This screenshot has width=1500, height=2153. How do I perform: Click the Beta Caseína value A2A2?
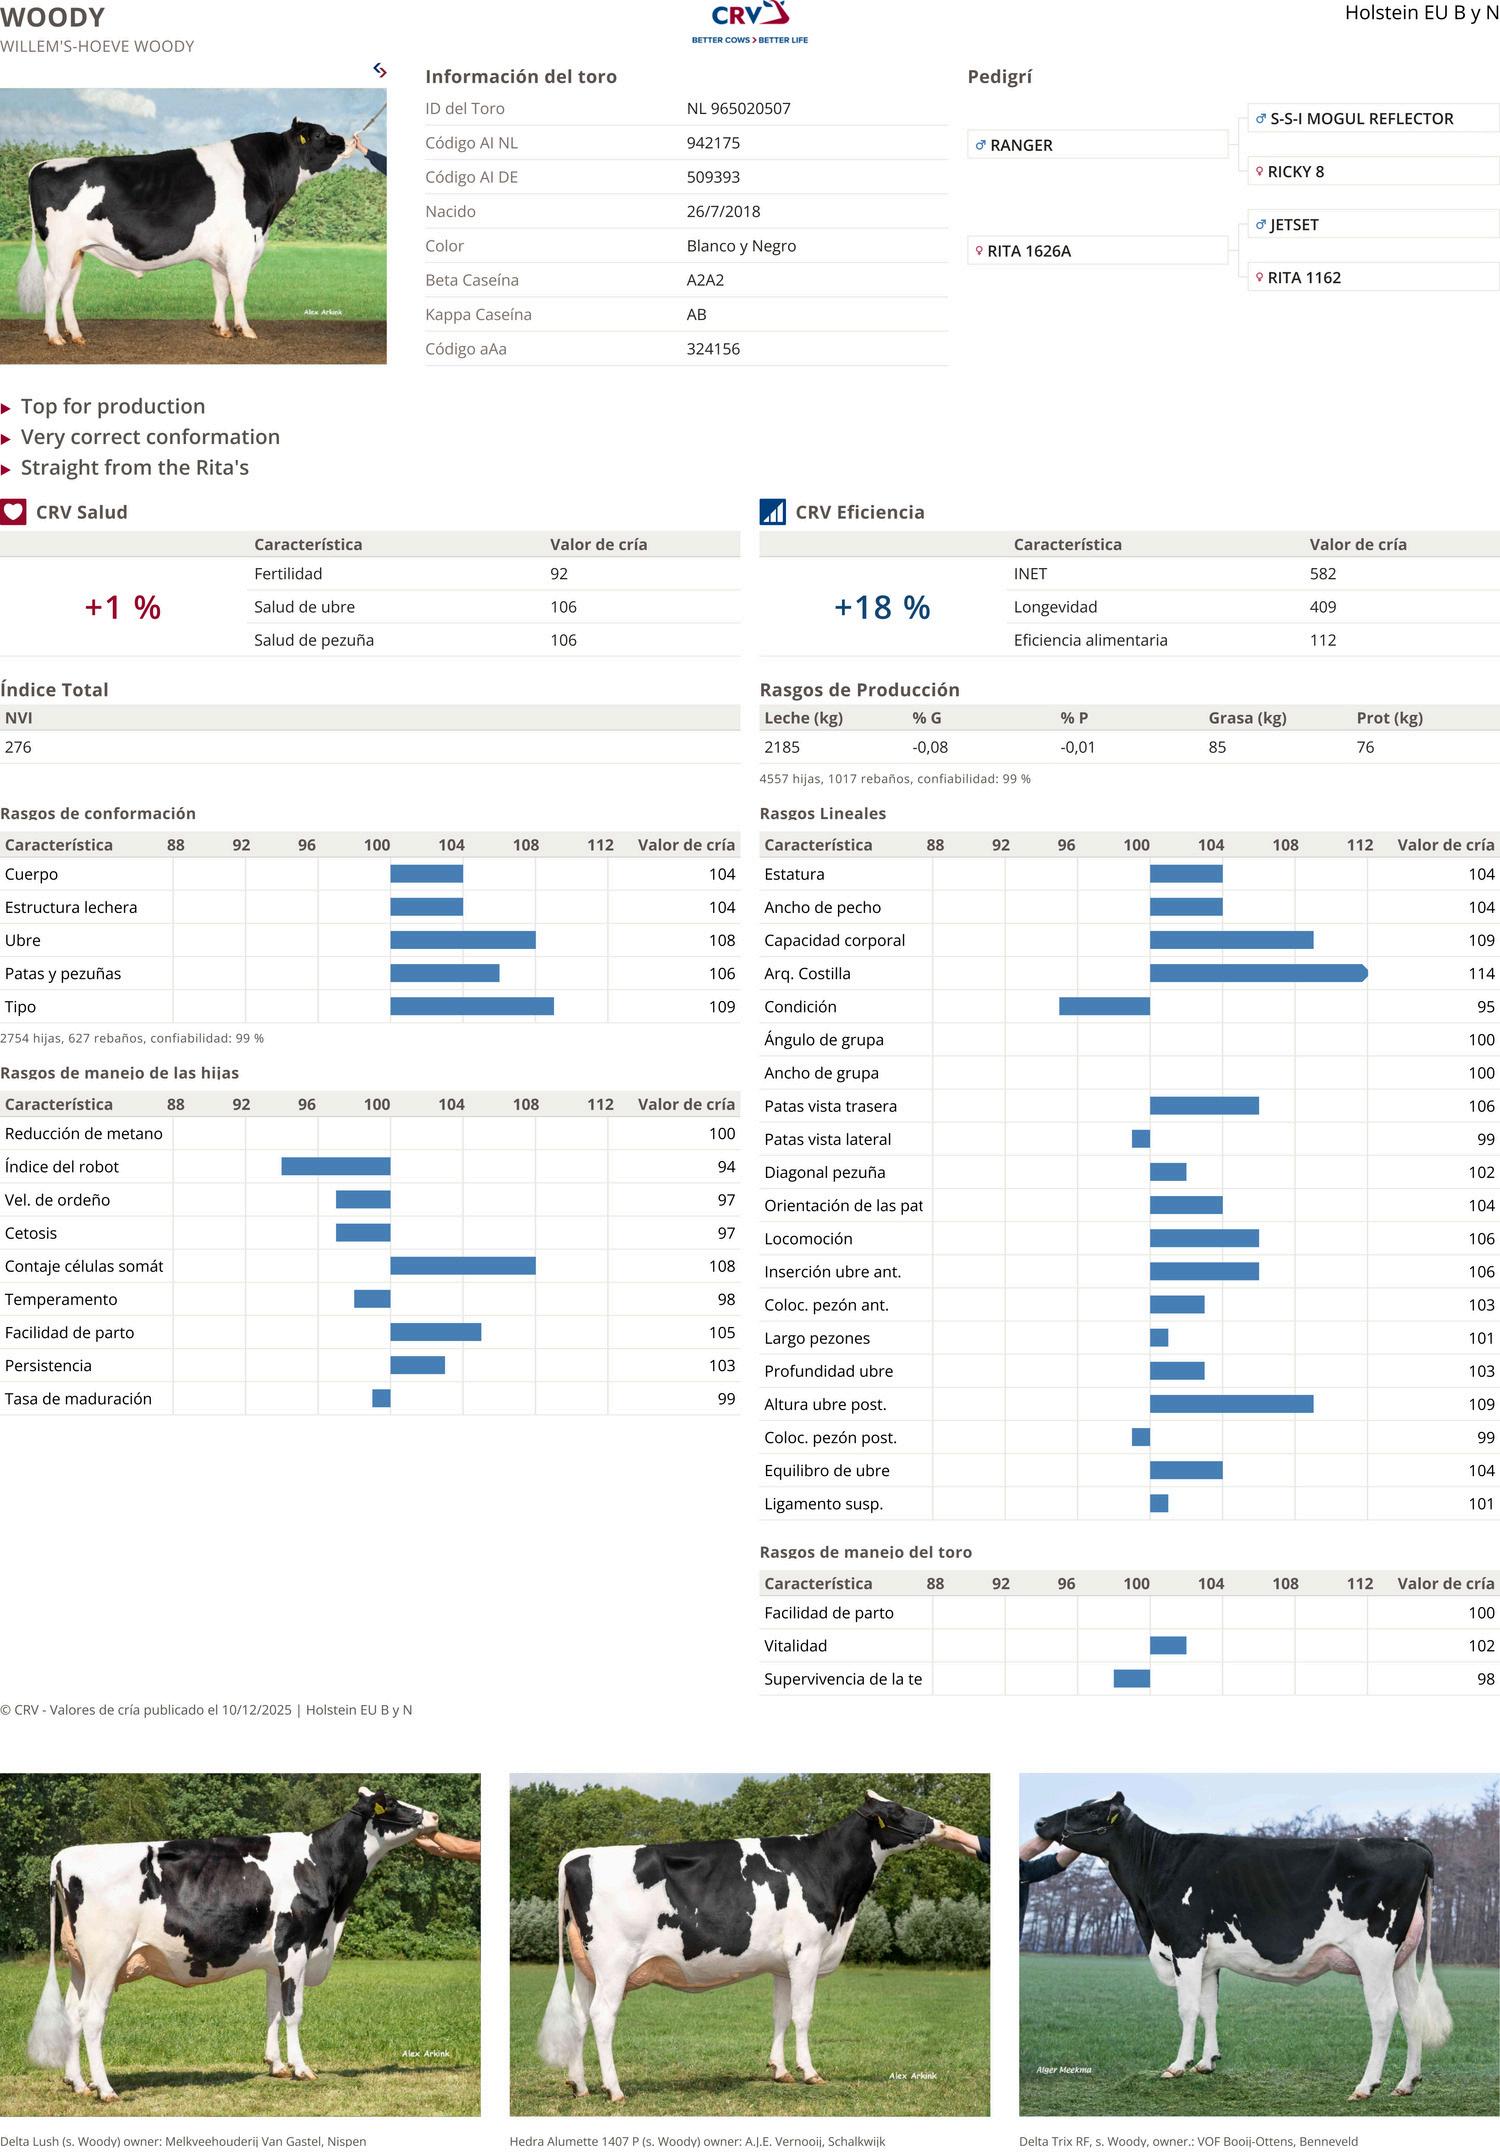tap(706, 280)
